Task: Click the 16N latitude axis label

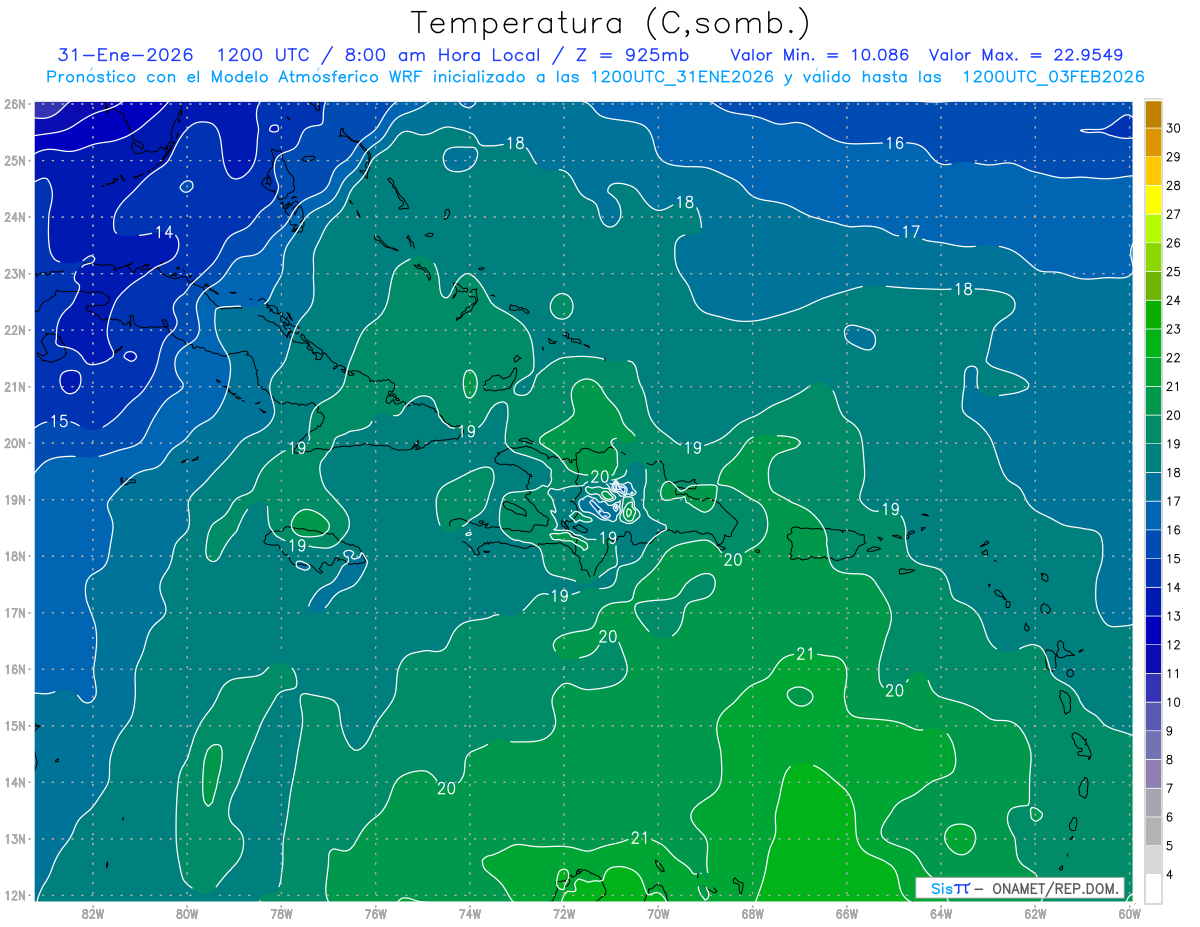Action: (14, 669)
